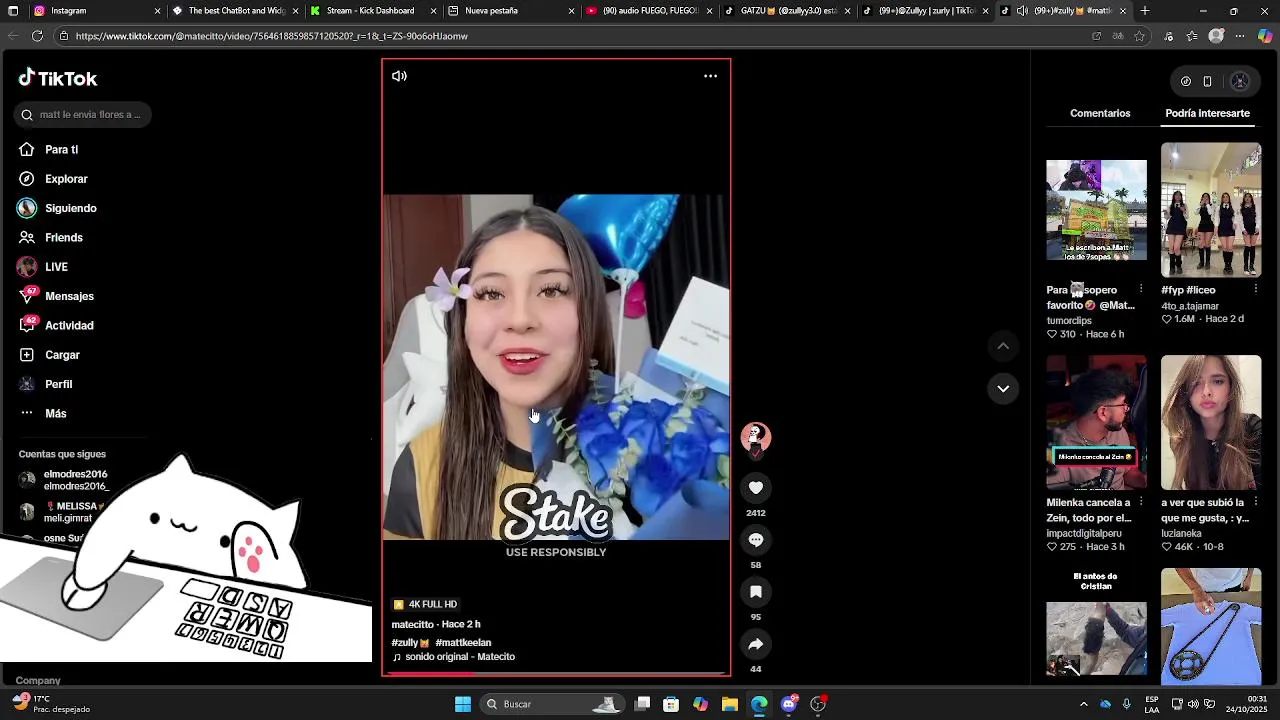The height and width of the screenshot is (720, 1280).
Task: Click the browser address bar URL
Action: (x=271, y=36)
